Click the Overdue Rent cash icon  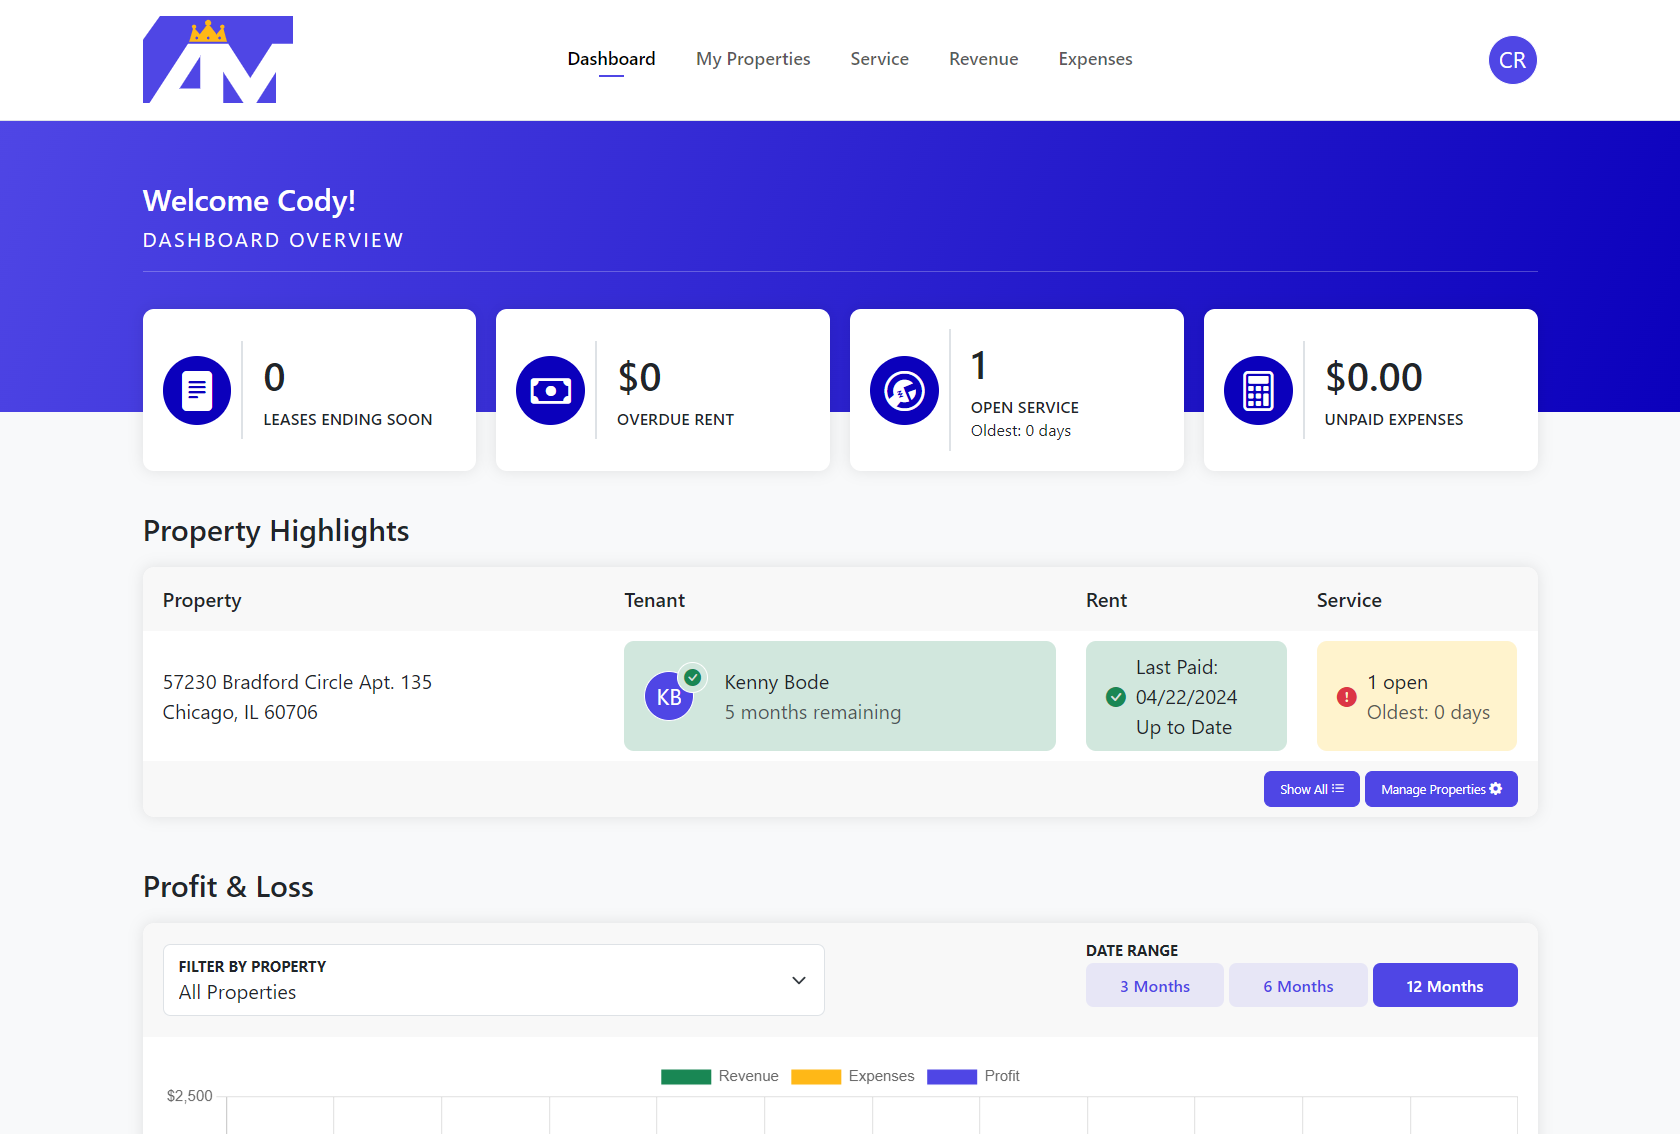(x=550, y=390)
